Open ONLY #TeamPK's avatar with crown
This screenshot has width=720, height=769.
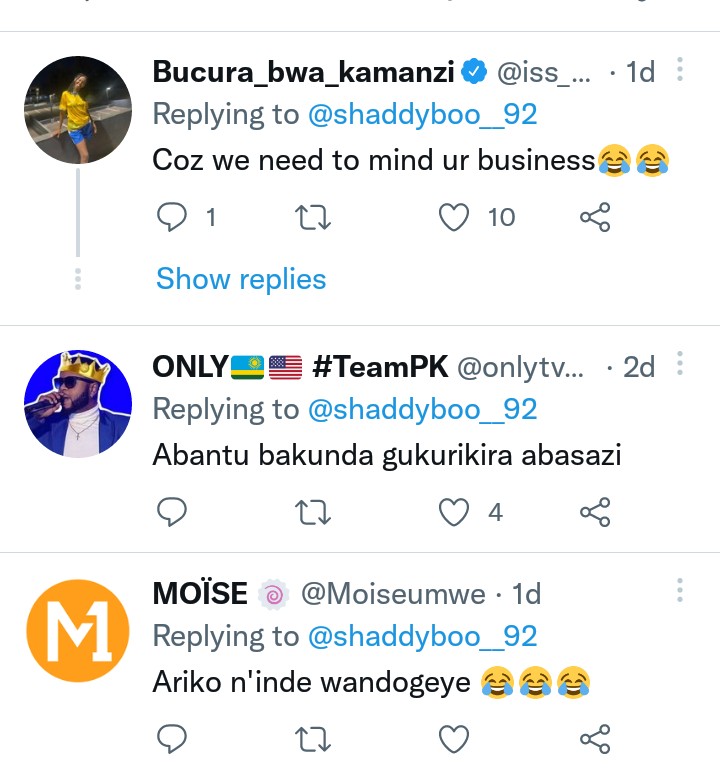point(77,403)
